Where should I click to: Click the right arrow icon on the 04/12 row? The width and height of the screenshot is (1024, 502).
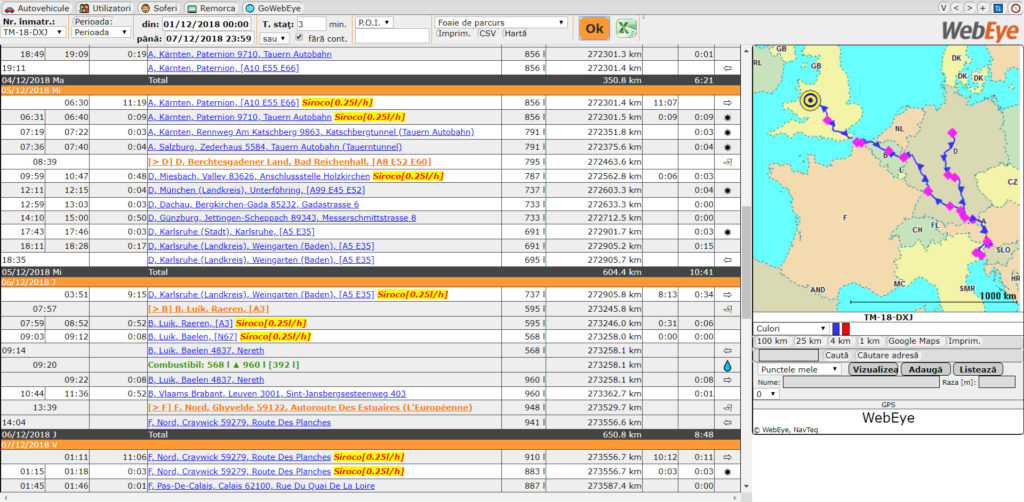coord(727,68)
